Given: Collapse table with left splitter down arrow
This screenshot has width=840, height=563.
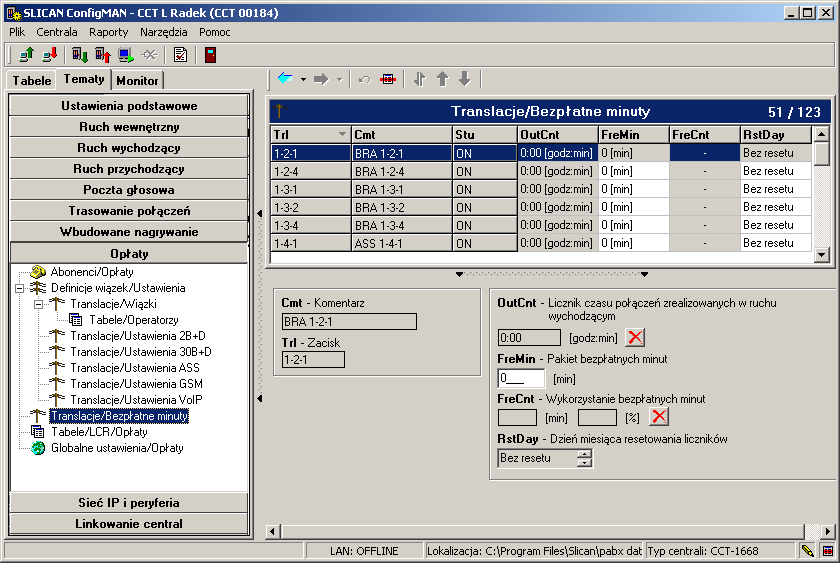Looking at the screenshot, I should pyautogui.click(x=459, y=274).
